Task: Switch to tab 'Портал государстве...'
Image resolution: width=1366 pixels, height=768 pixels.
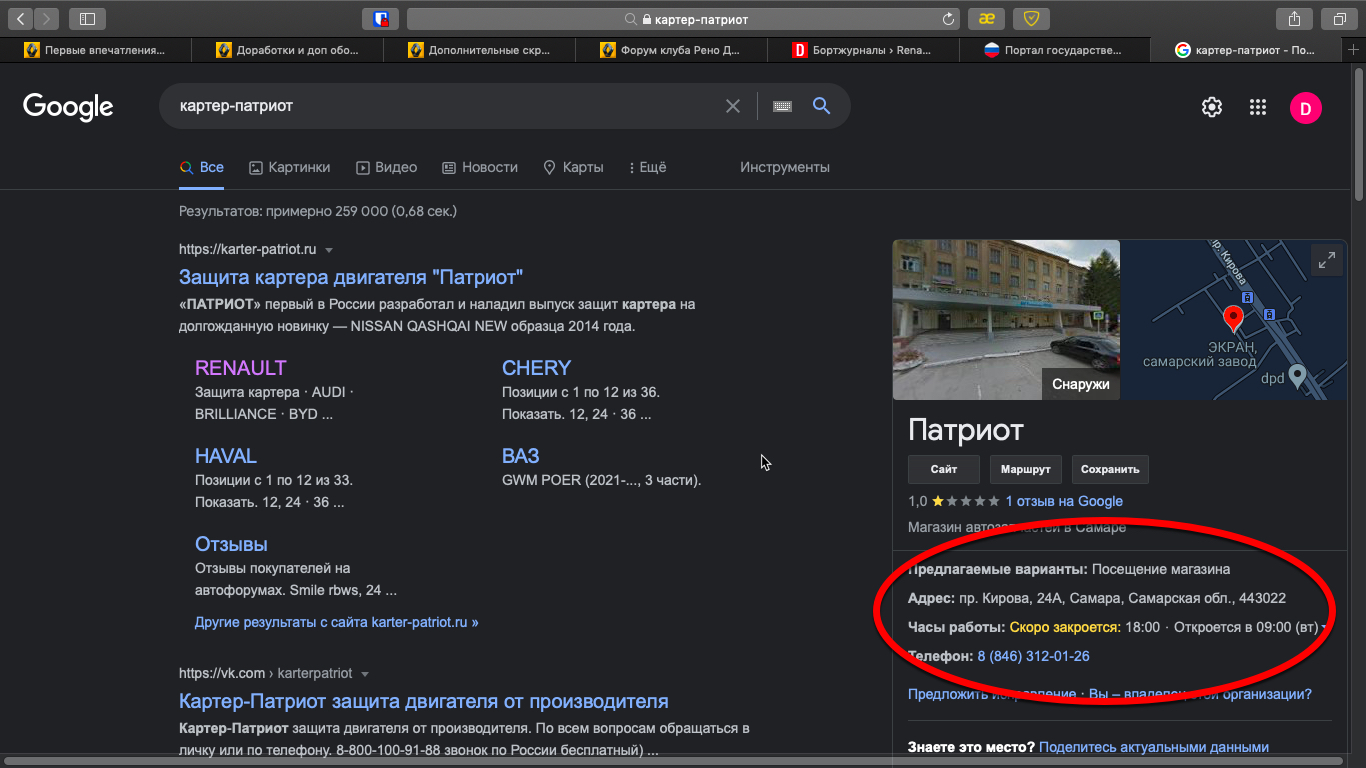Action: click(x=1053, y=49)
